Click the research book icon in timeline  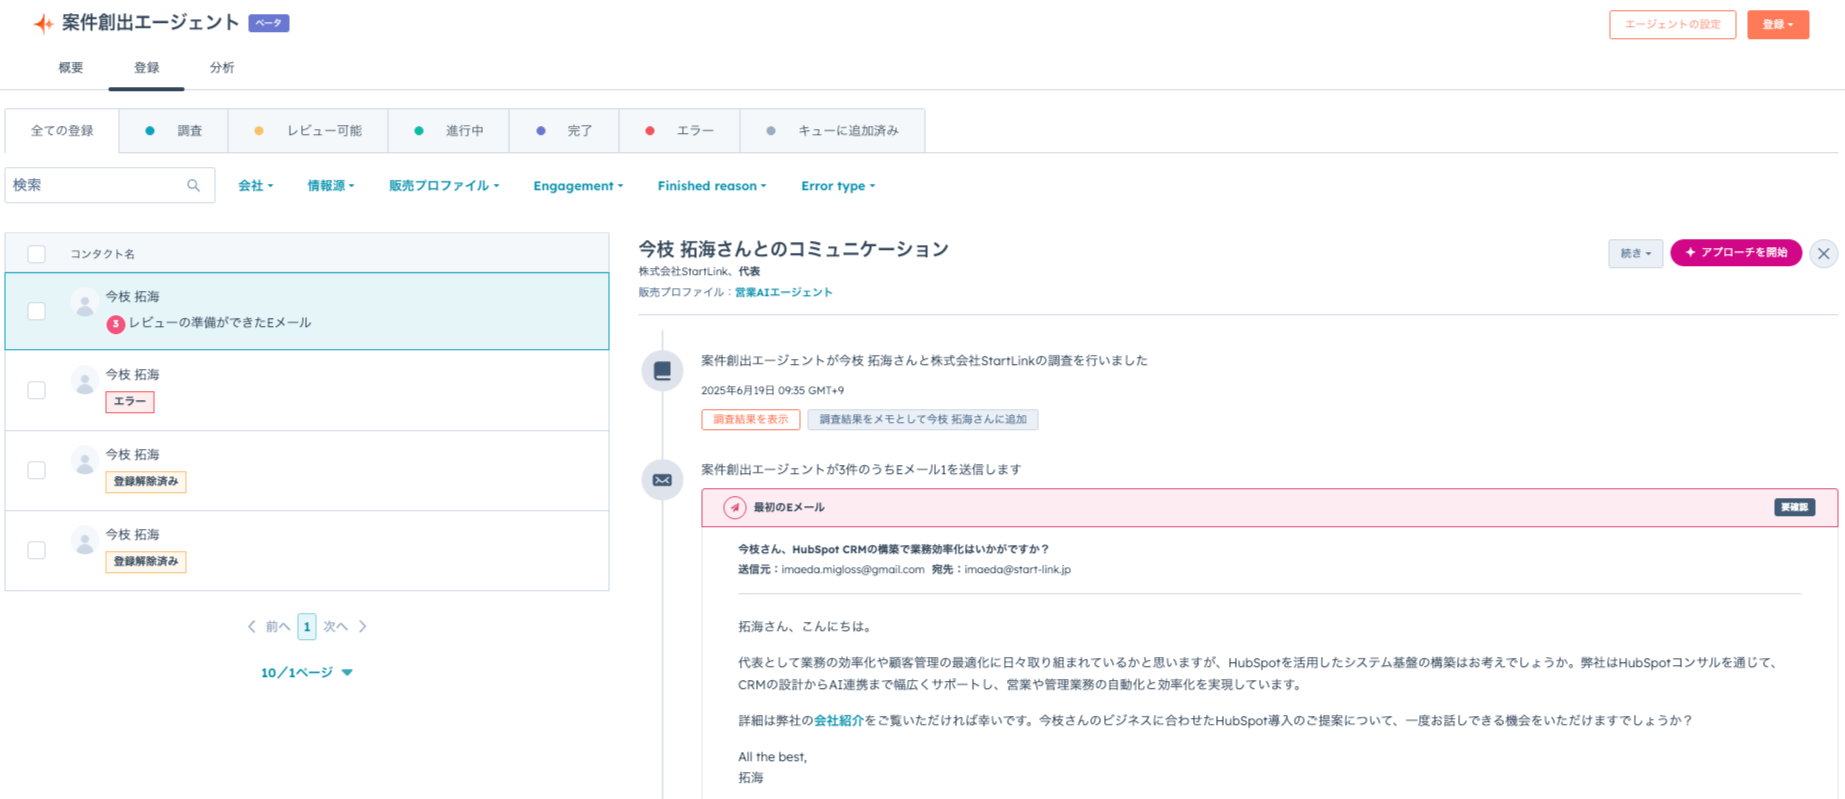point(662,371)
